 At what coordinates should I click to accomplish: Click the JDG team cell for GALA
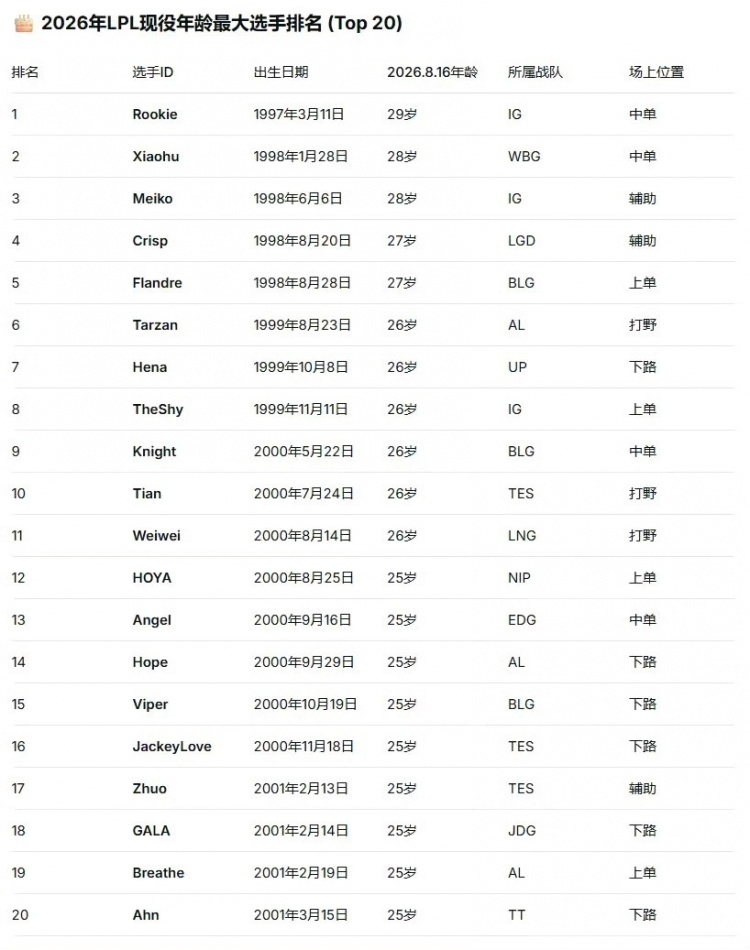[522, 831]
